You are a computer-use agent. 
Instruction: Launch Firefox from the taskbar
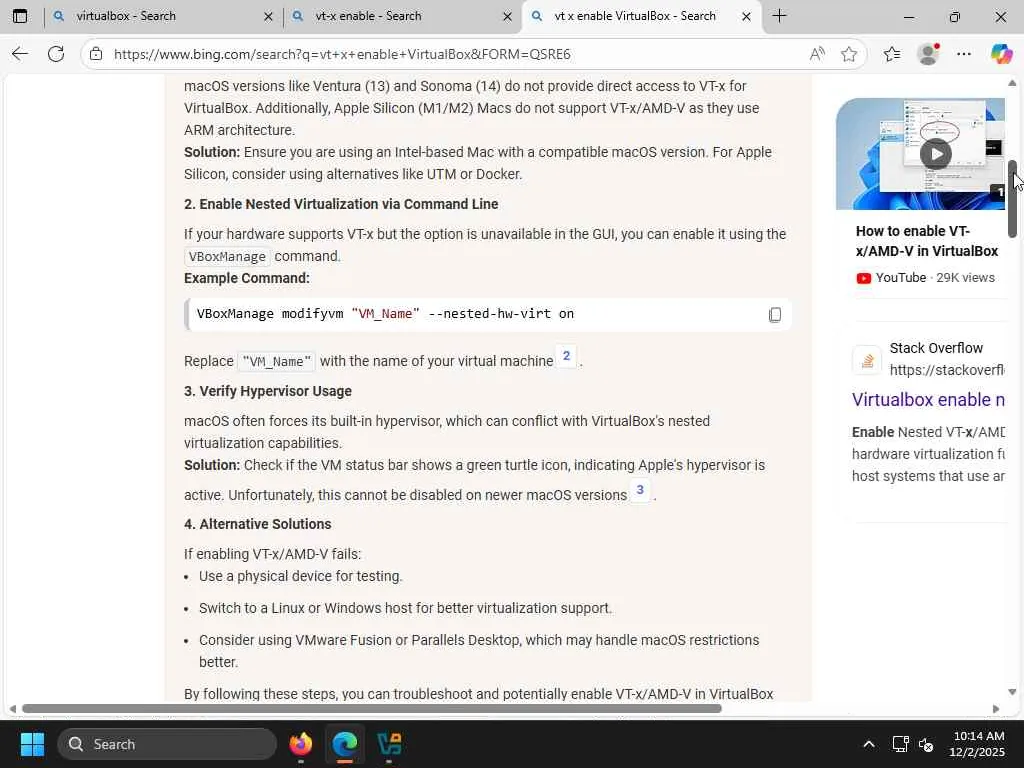pyautogui.click(x=301, y=744)
